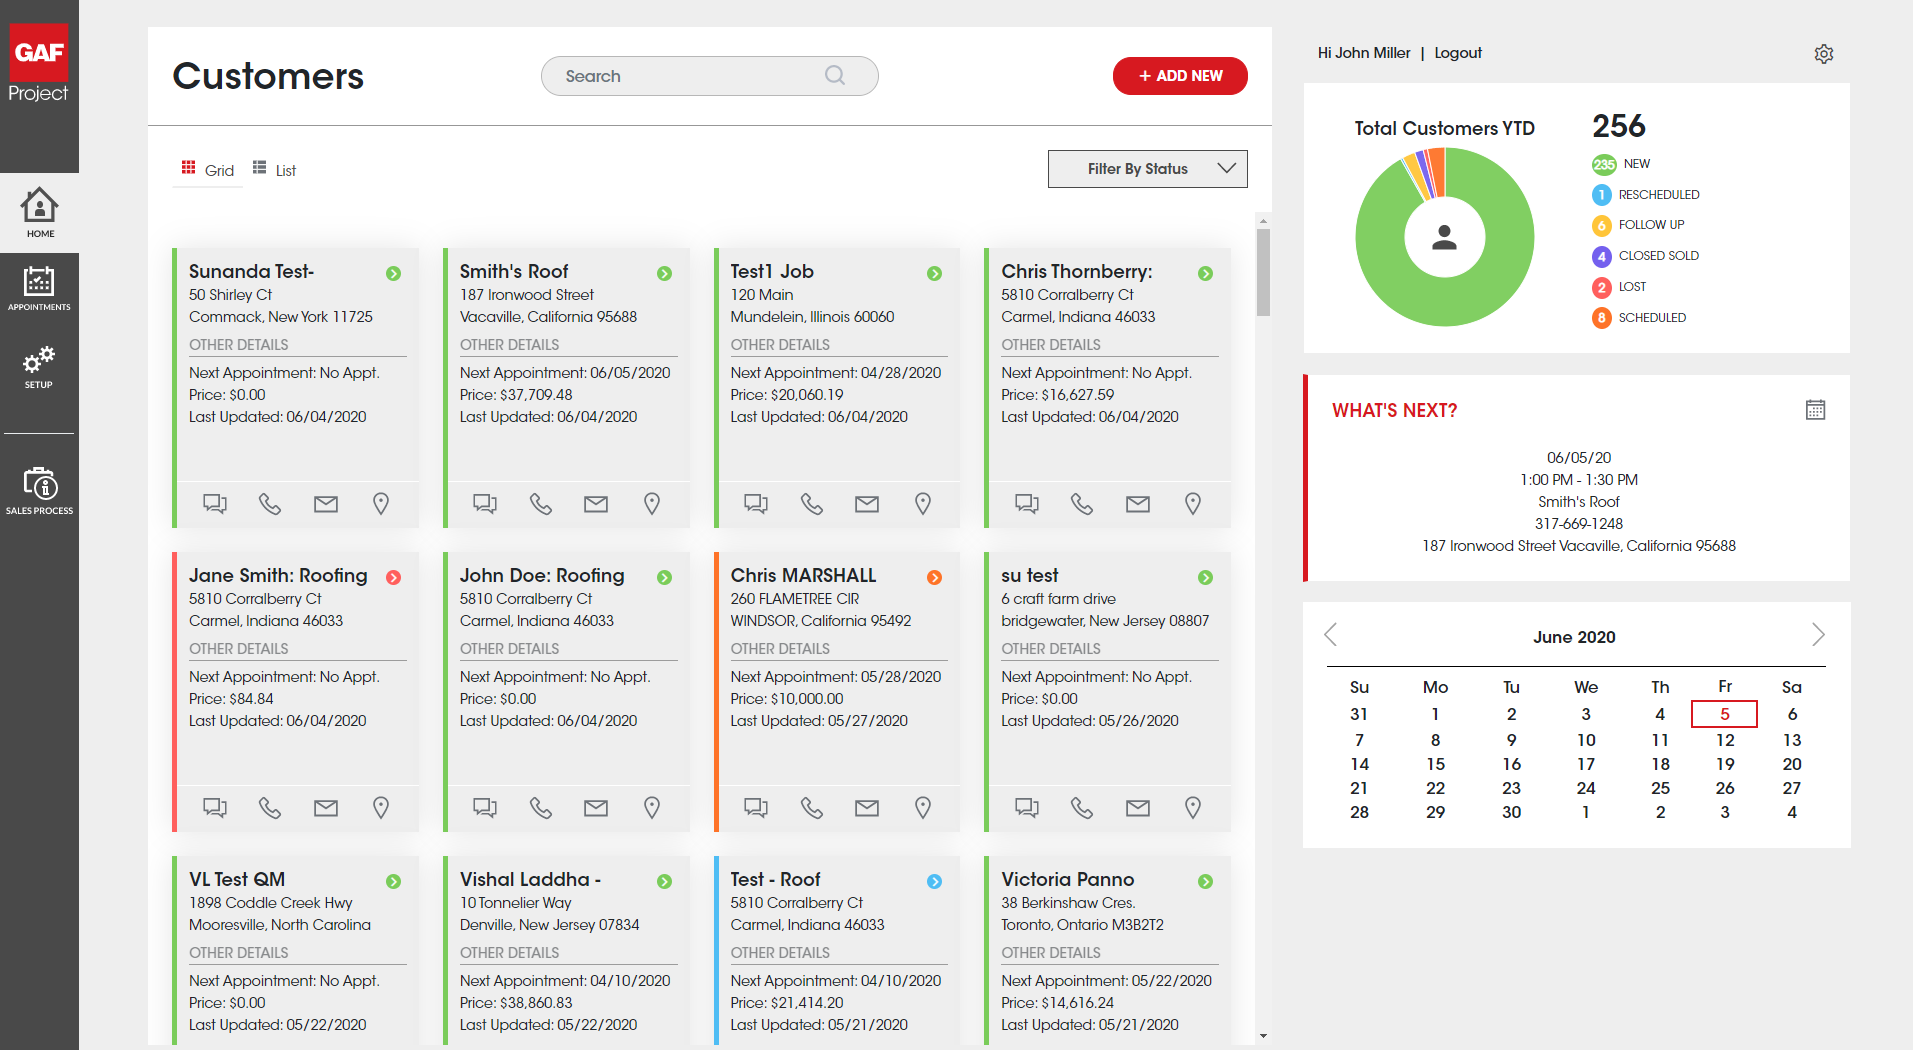
Task: Click phone number 317-669-1248
Action: tap(1579, 523)
